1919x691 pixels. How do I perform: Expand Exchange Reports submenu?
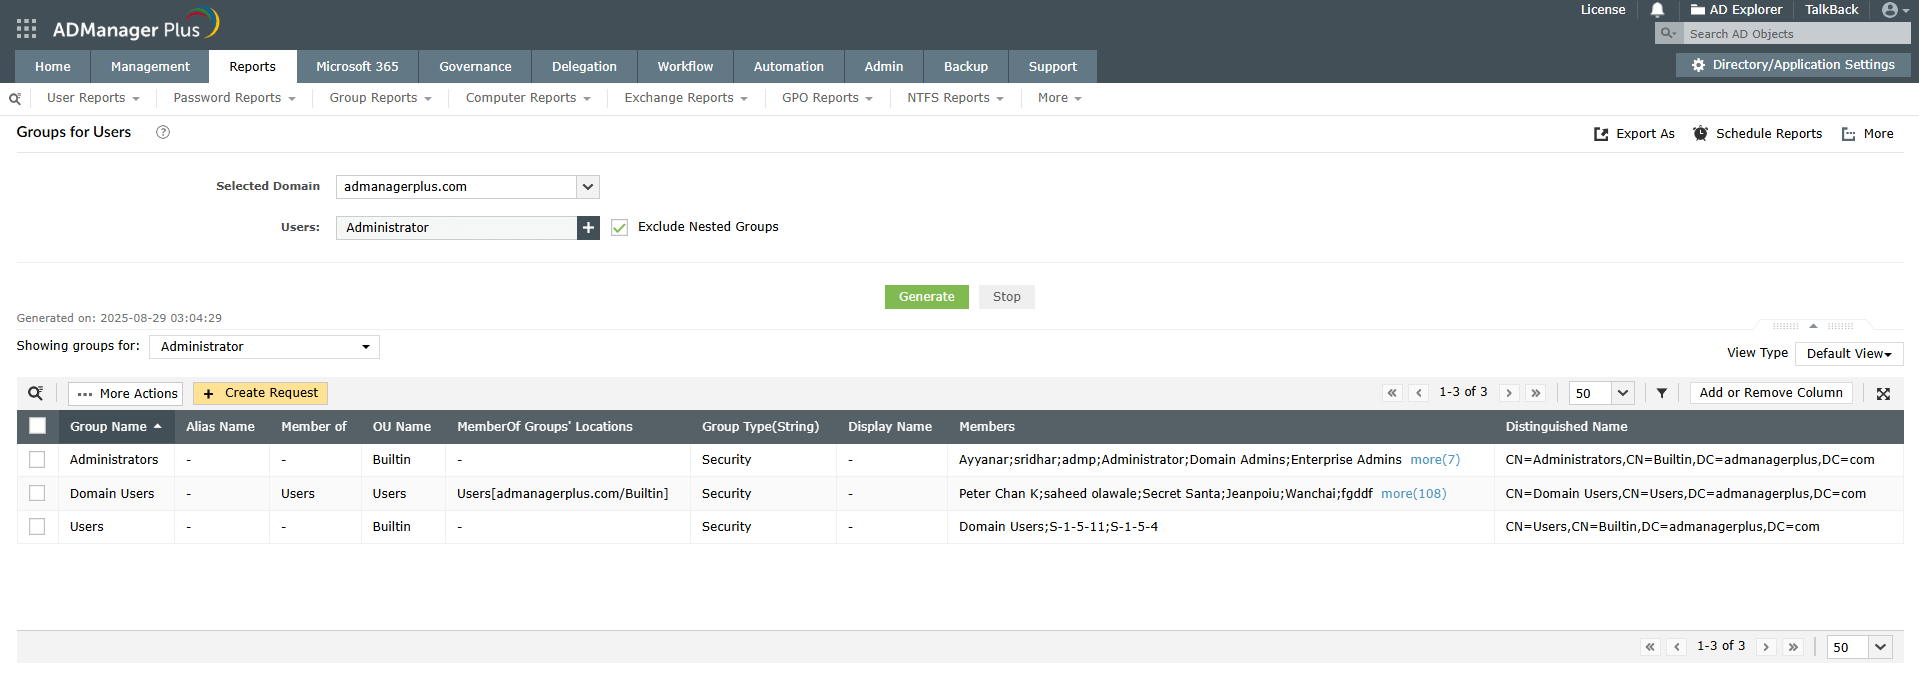(x=686, y=98)
